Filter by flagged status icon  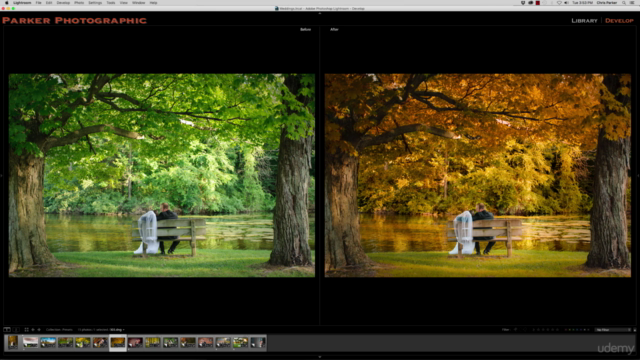pyautogui.click(x=516, y=330)
